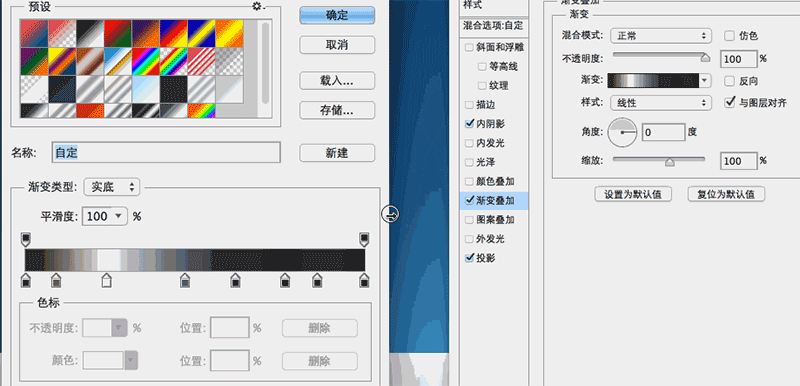Image resolution: width=800 pixels, height=386 pixels.
Task: Tick the 描边 stroke checkbox
Action: click(x=469, y=105)
